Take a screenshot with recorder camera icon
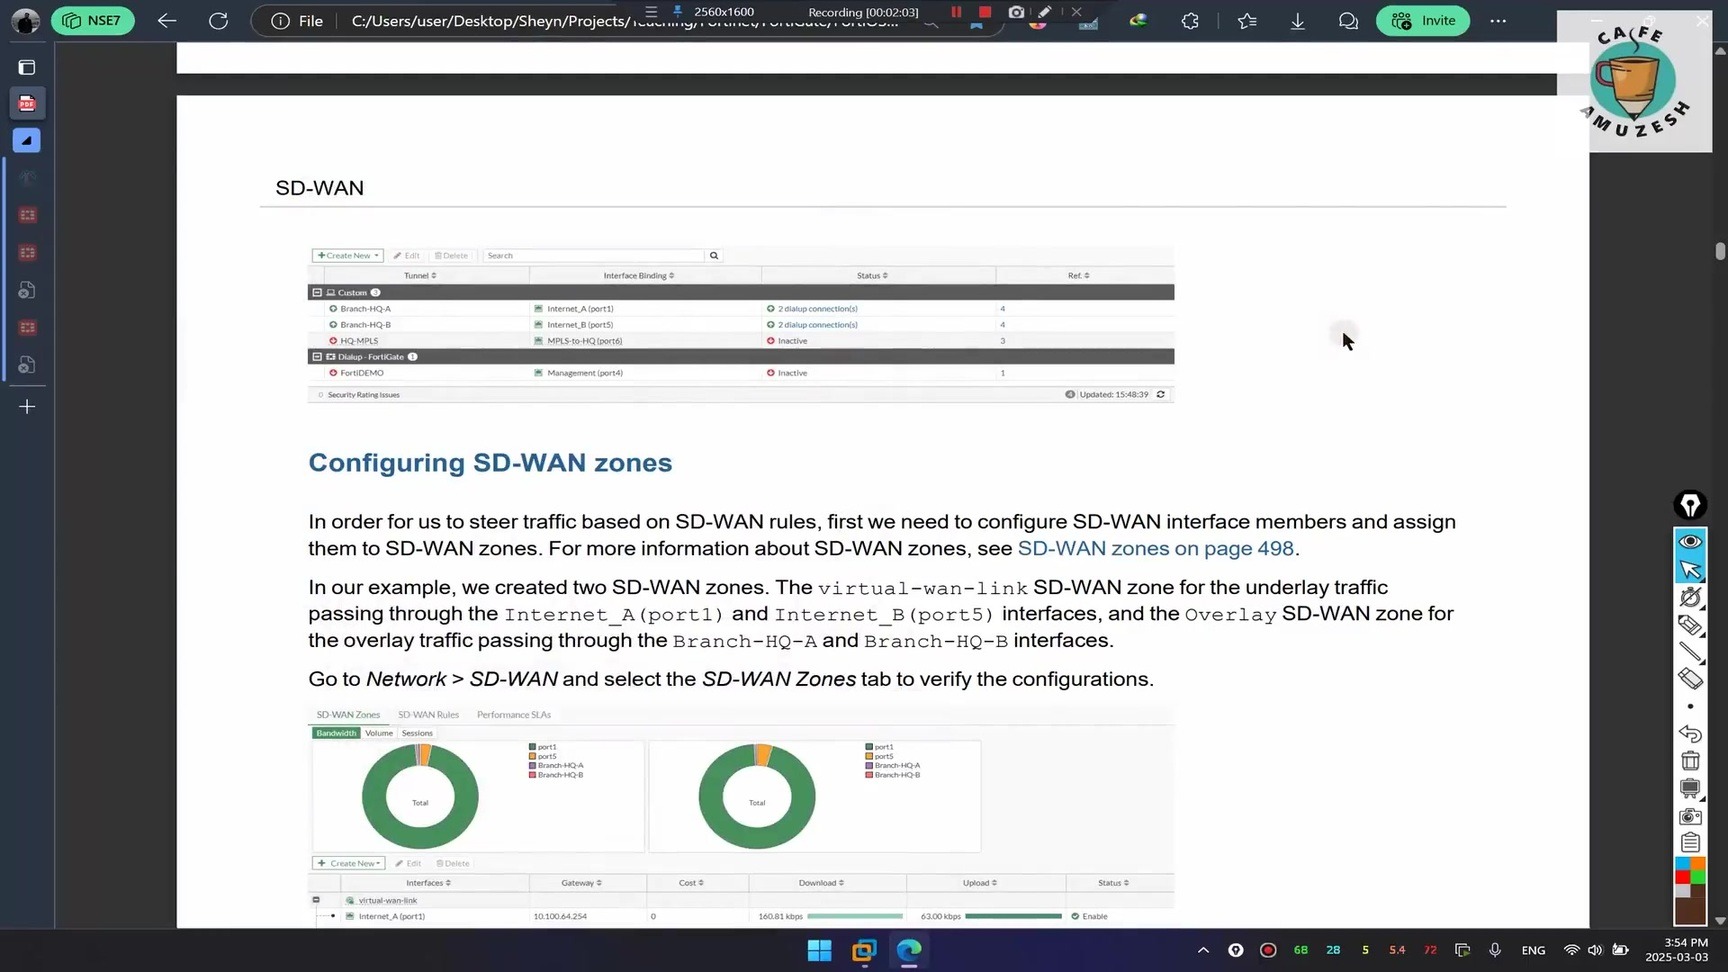Viewport: 1728px width, 972px height. pos(1016,12)
